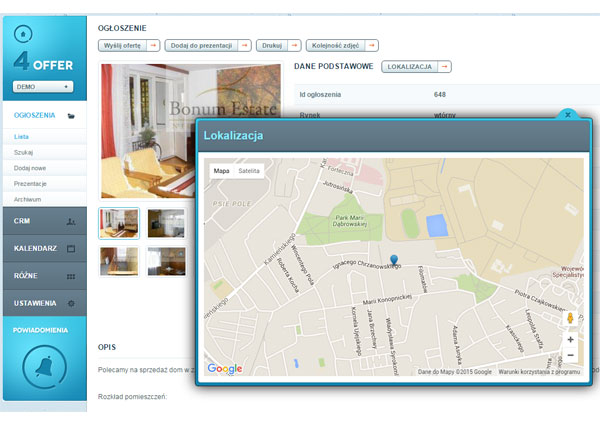Expand the Ustawienia settings section
The image size is (600, 425).
pyautogui.click(x=43, y=302)
